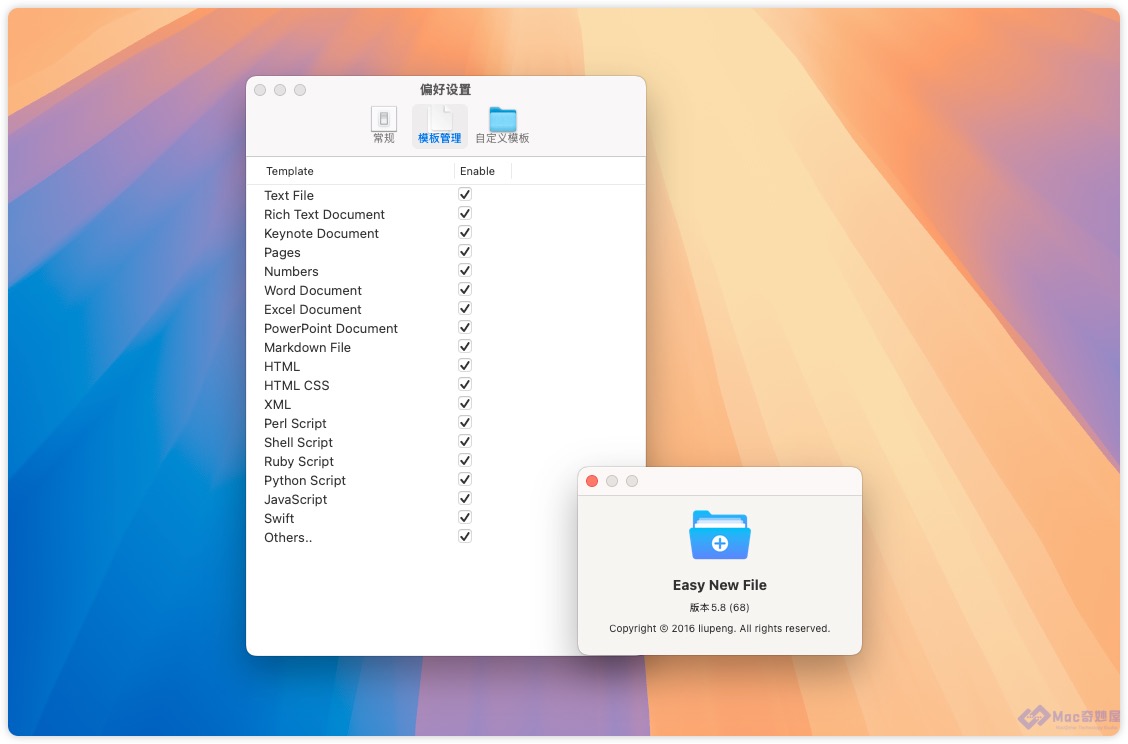This screenshot has height=744, width=1128.
Task: Disable the Others.. template checkbox
Action: point(465,537)
